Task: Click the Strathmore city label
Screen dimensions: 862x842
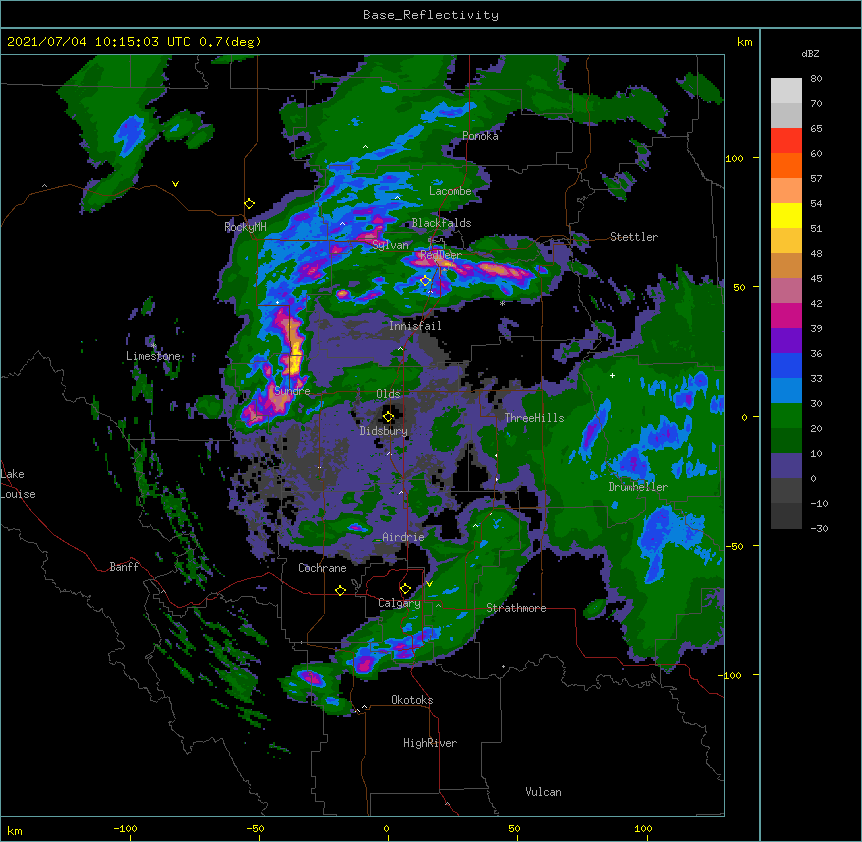Action: tap(516, 608)
